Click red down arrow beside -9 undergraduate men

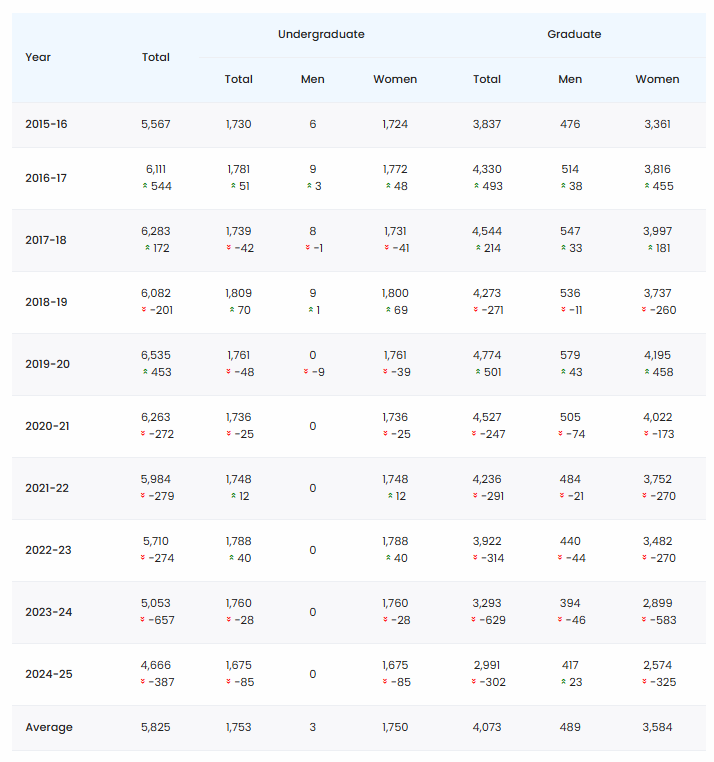point(306,372)
